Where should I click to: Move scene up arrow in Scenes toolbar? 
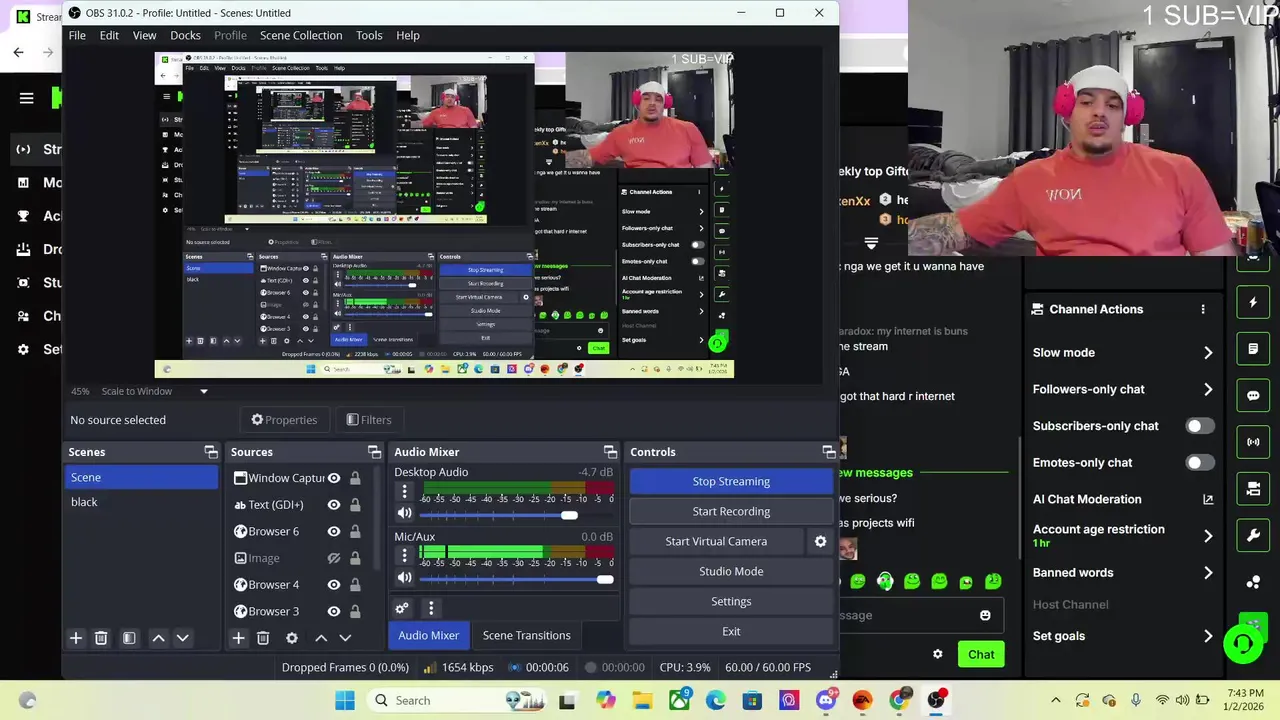point(158,638)
